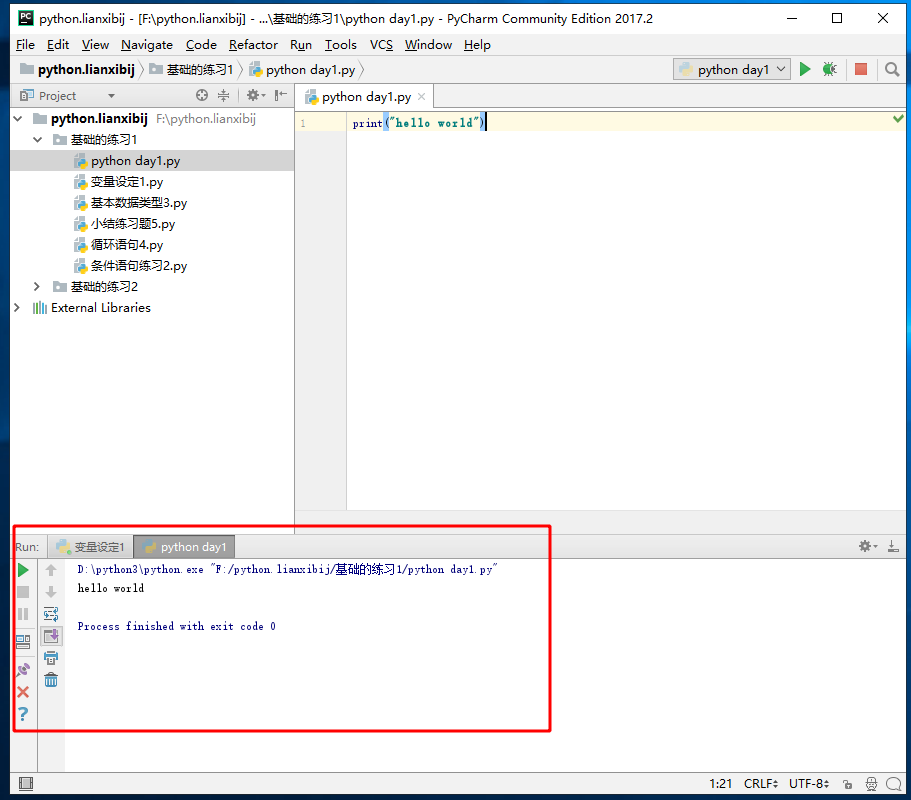Open Run panel gear settings
The height and width of the screenshot is (800, 911).
[x=867, y=546]
